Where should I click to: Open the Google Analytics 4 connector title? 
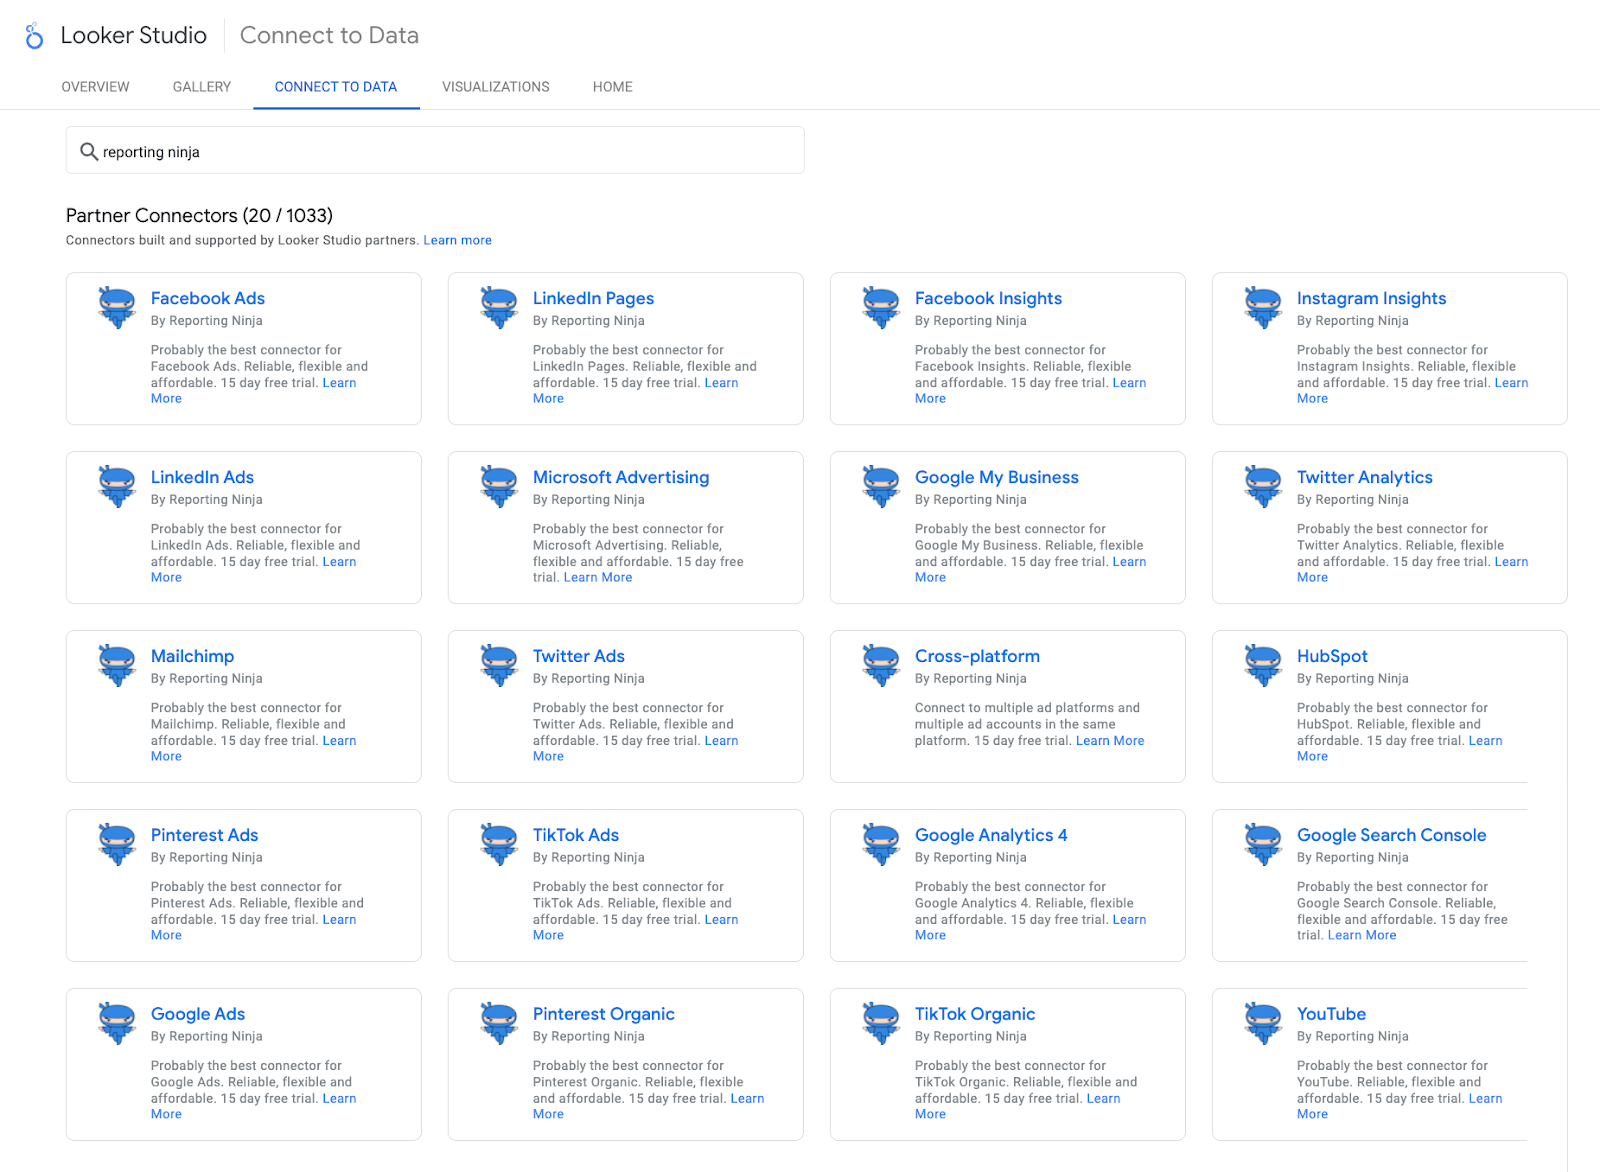(x=991, y=835)
